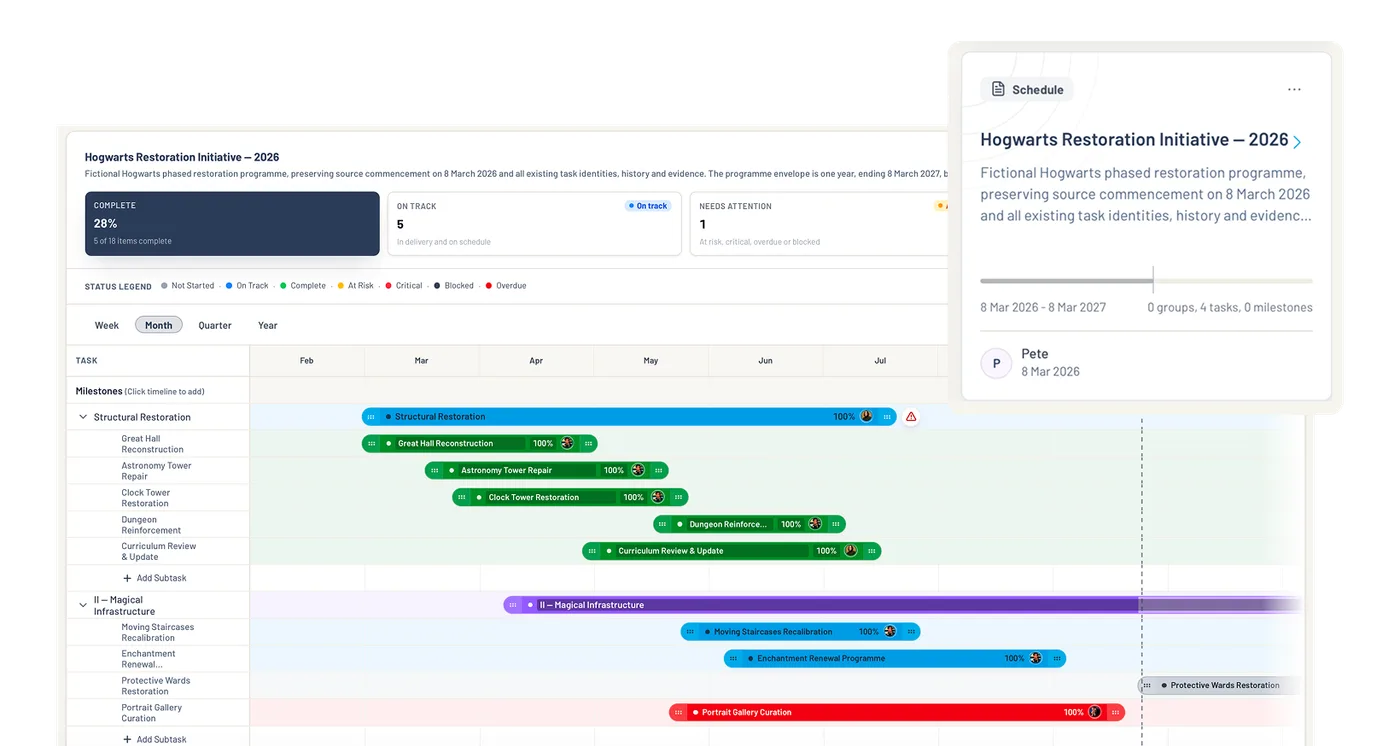Grab the left handle of the Great Hall Reconstruction bar
This screenshot has height=746, width=1400.
(372, 443)
